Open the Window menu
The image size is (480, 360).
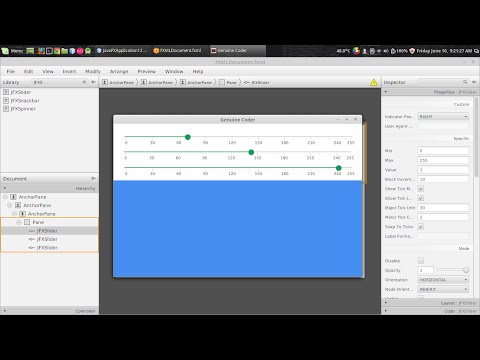[x=174, y=71]
